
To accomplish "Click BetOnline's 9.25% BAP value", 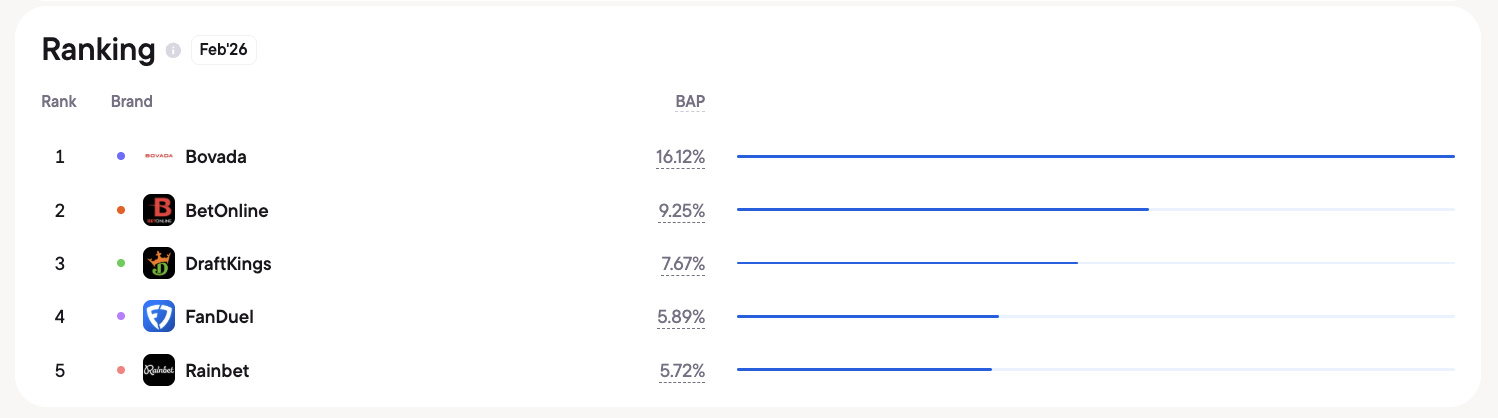I will click(681, 210).
